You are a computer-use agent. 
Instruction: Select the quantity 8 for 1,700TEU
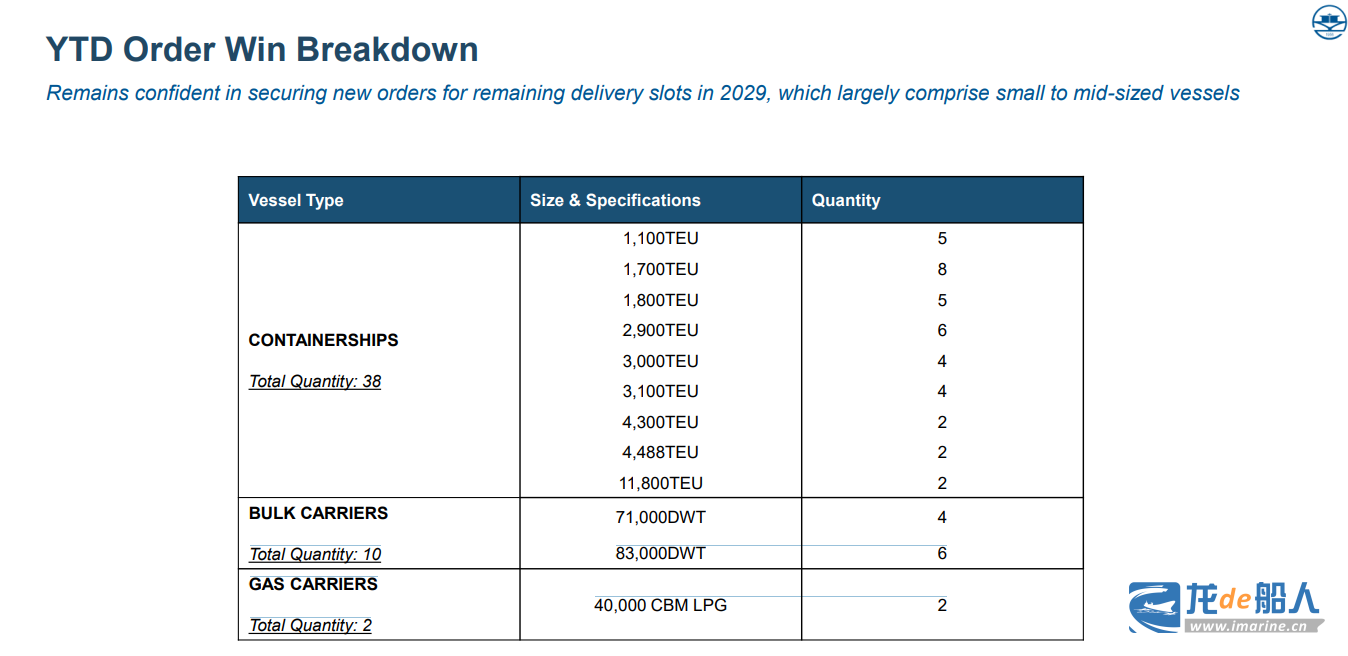click(942, 269)
